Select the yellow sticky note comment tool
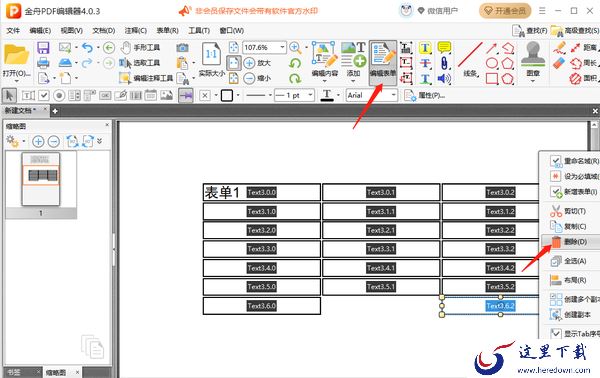This screenshot has width=600, height=378. pos(444,48)
